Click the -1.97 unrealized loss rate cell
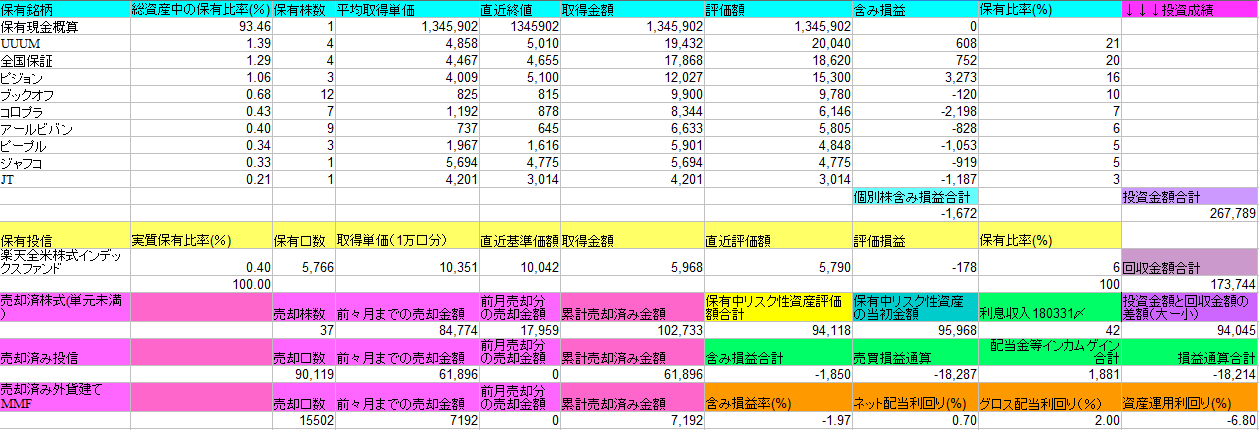This screenshot has height=430, width=1259. tap(777, 419)
